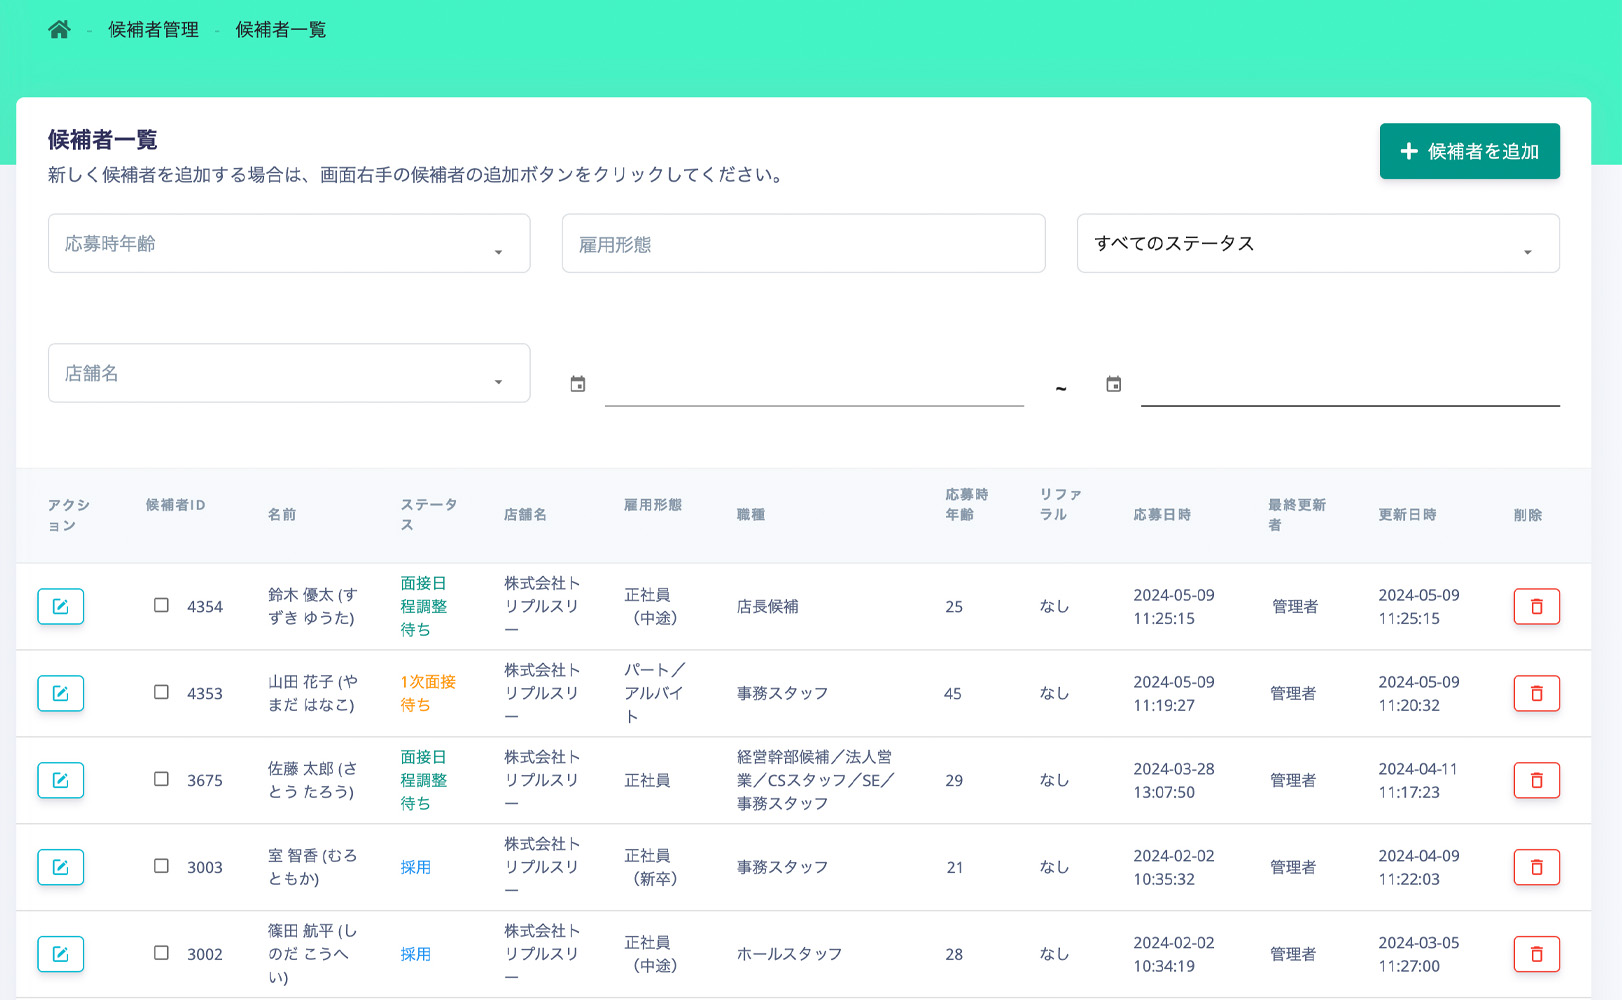Delete candidate 3675 with trash icon

tap(1537, 780)
